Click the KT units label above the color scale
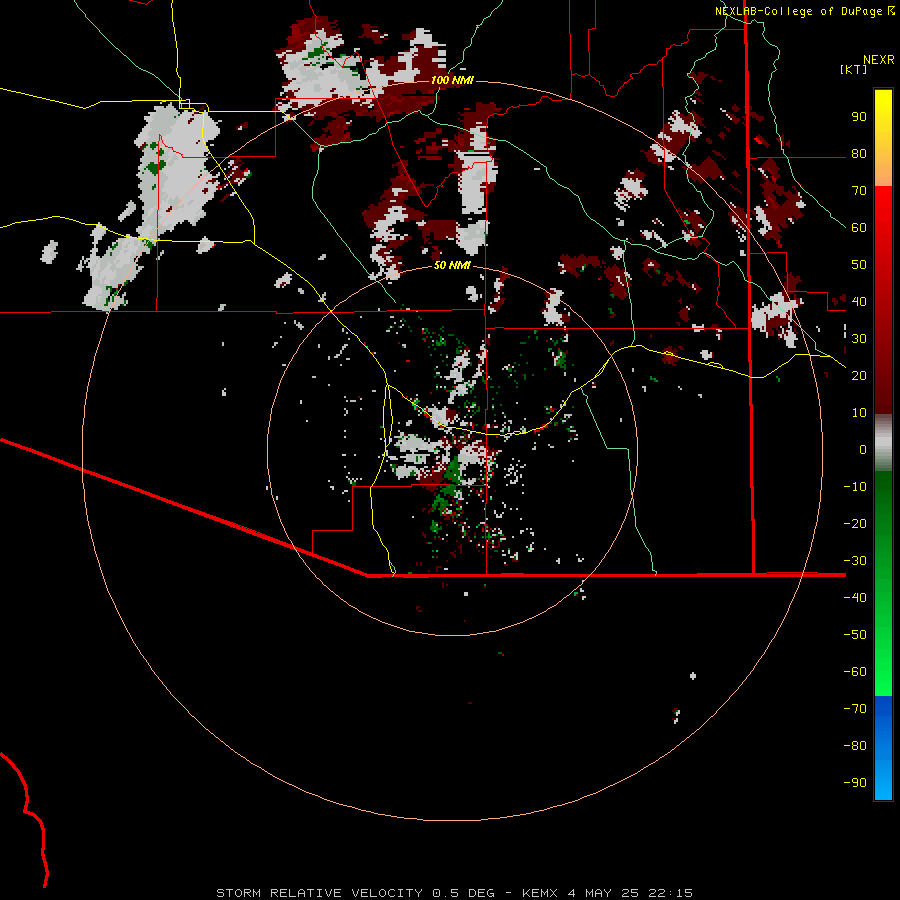The image size is (900, 900). click(854, 69)
